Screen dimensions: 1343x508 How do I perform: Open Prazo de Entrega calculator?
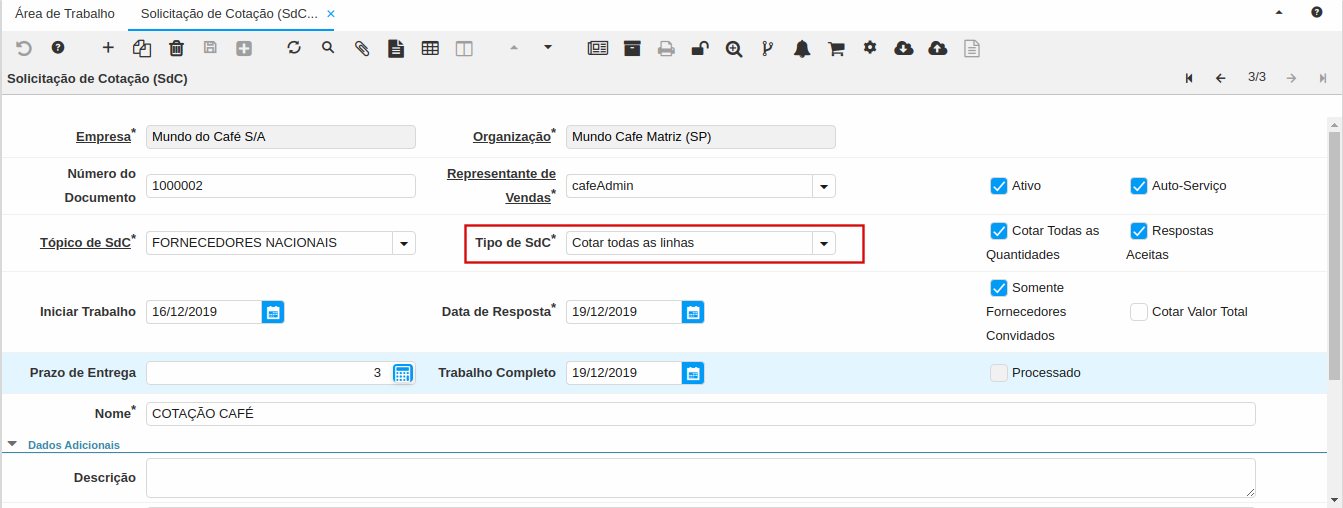[403, 373]
